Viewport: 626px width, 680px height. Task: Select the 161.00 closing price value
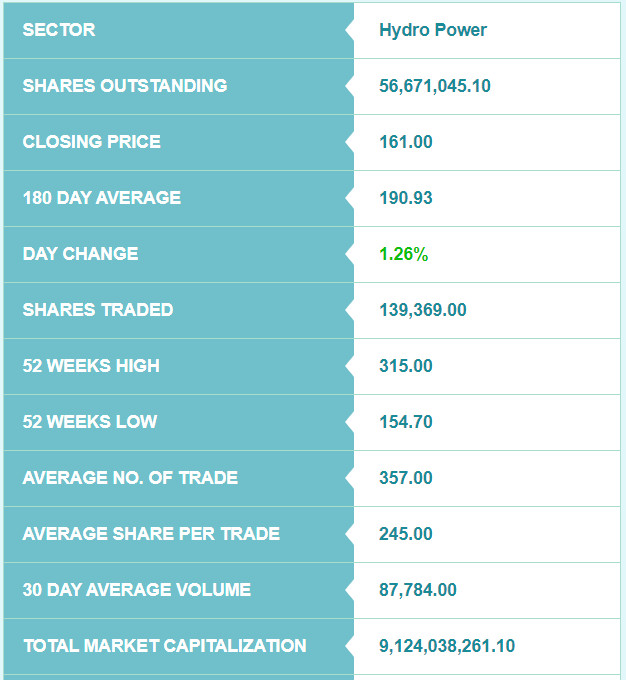(406, 142)
